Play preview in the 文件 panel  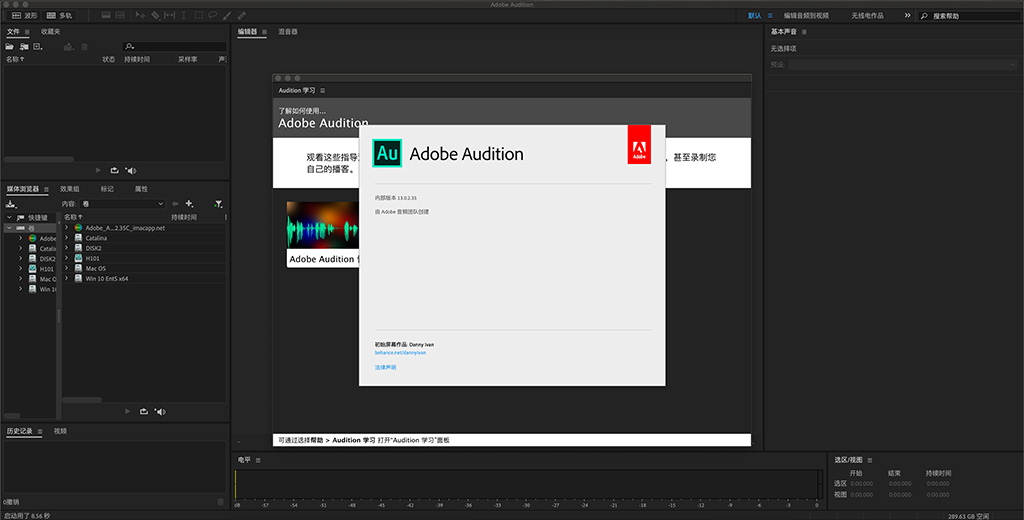(99, 170)
